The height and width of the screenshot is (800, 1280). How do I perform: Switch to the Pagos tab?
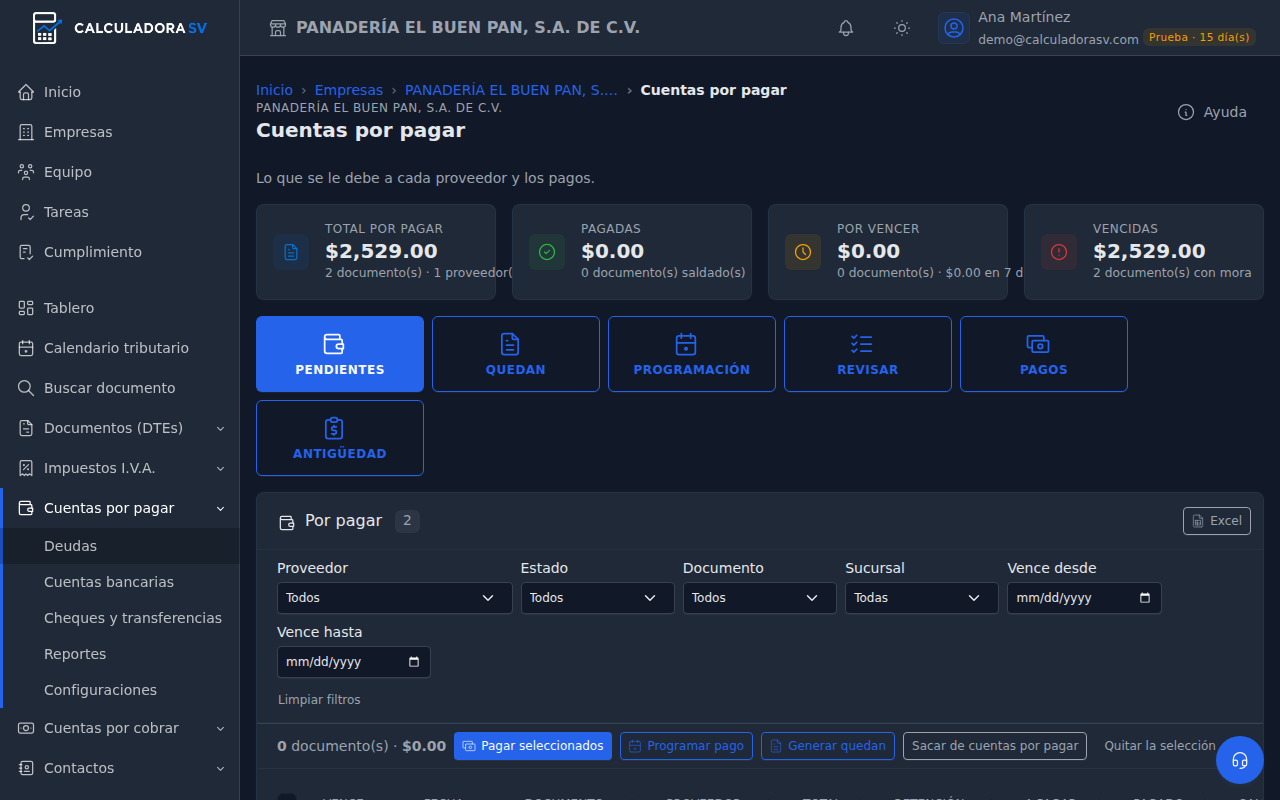[1044, 354]
